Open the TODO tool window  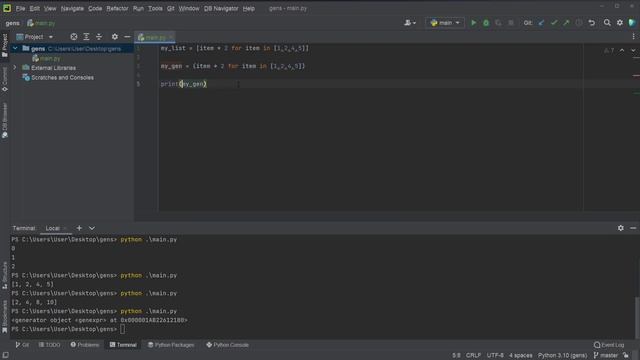click(x=49, y=345)
